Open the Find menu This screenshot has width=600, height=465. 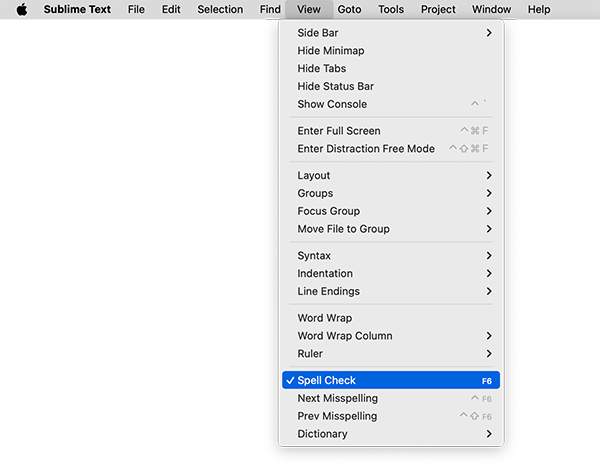click(x=270, y=9)
